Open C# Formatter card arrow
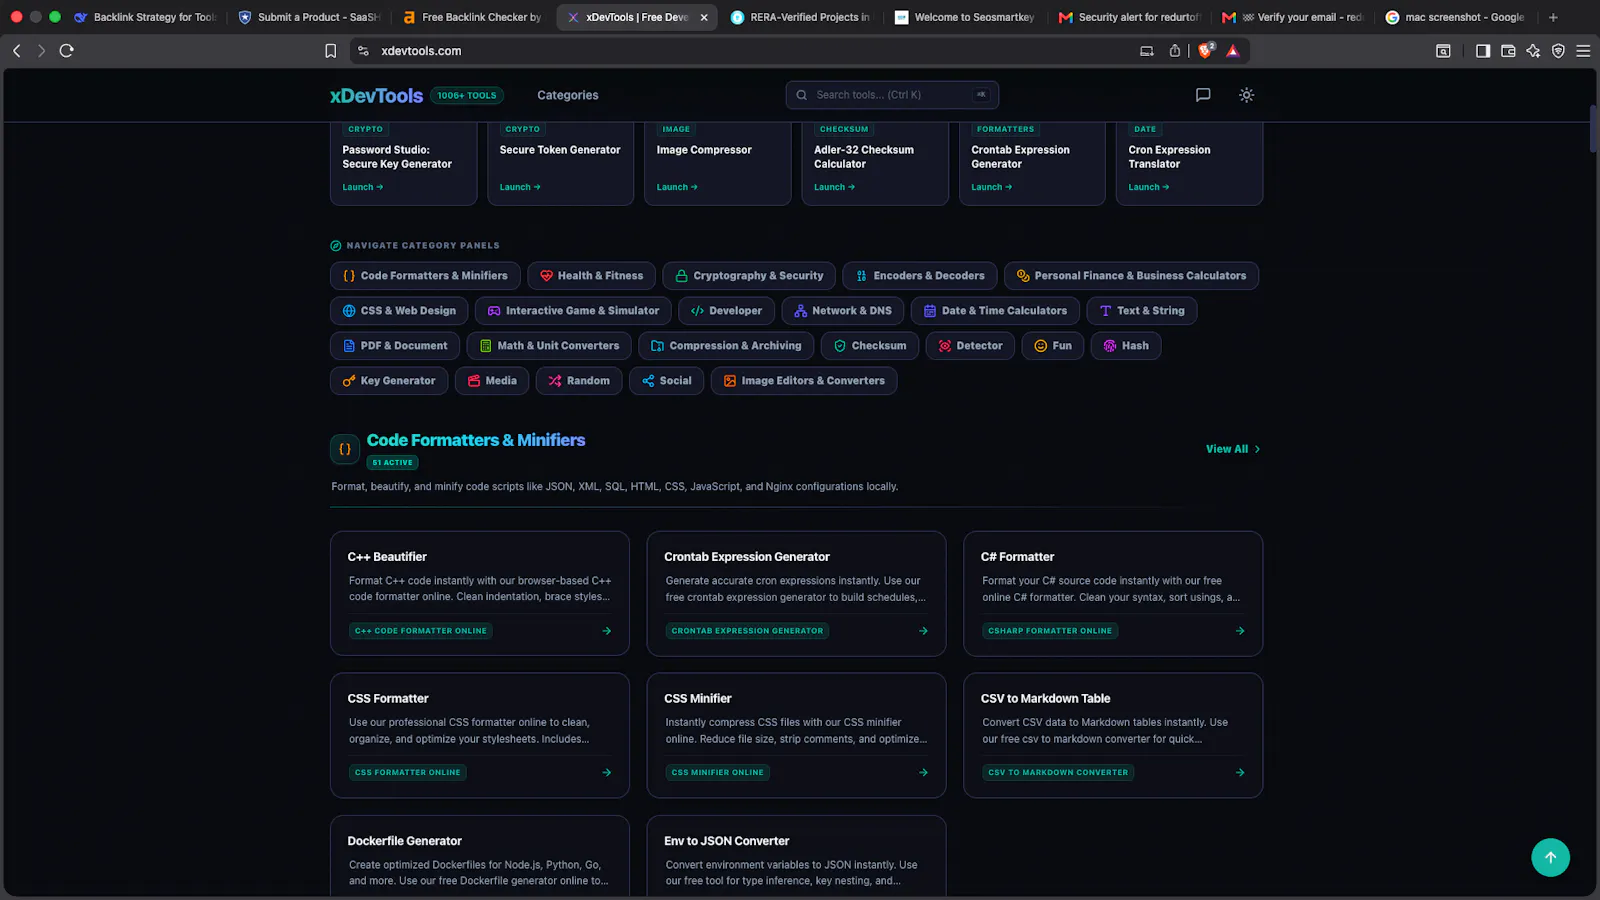 [1240, 631]
